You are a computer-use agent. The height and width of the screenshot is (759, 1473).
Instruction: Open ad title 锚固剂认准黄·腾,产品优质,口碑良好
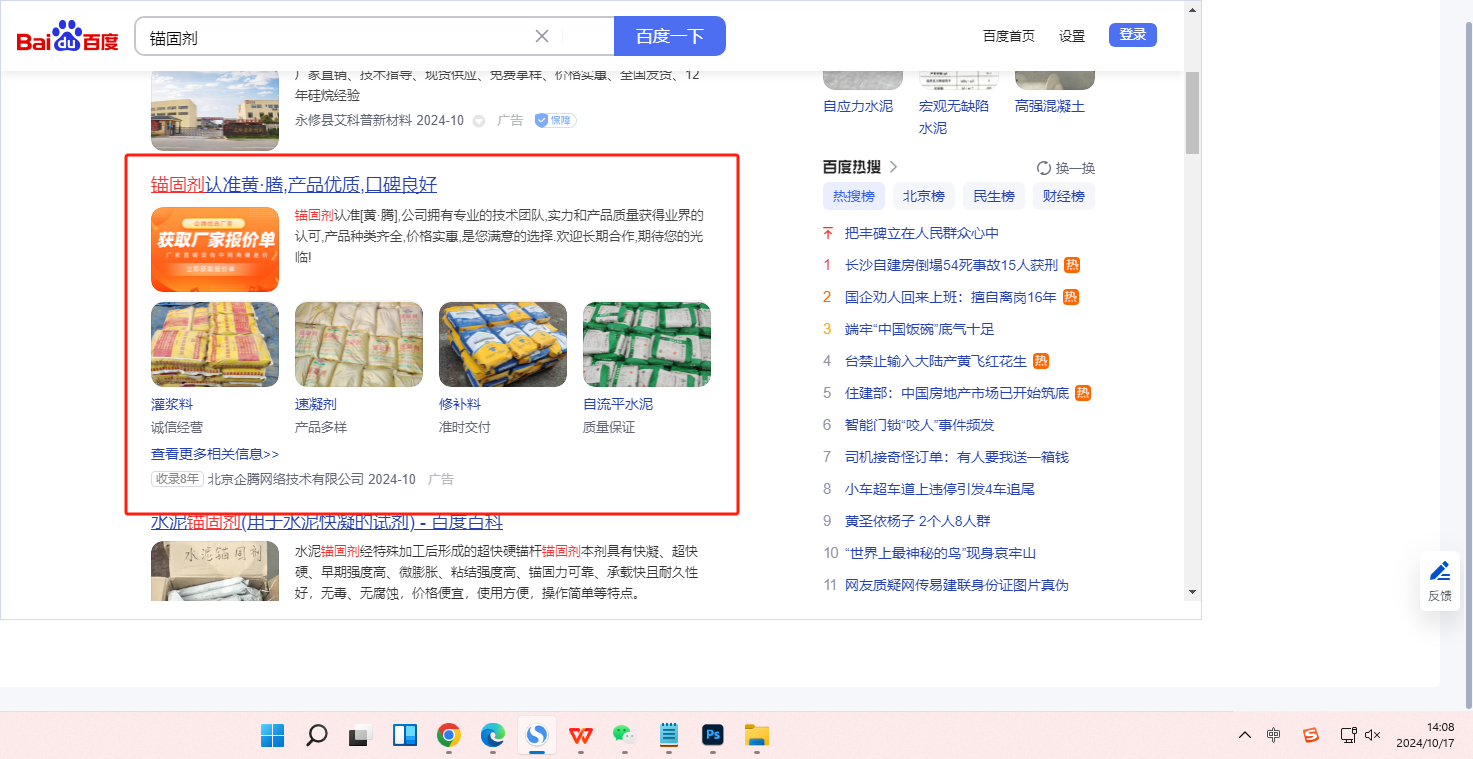tap(294, 185)
